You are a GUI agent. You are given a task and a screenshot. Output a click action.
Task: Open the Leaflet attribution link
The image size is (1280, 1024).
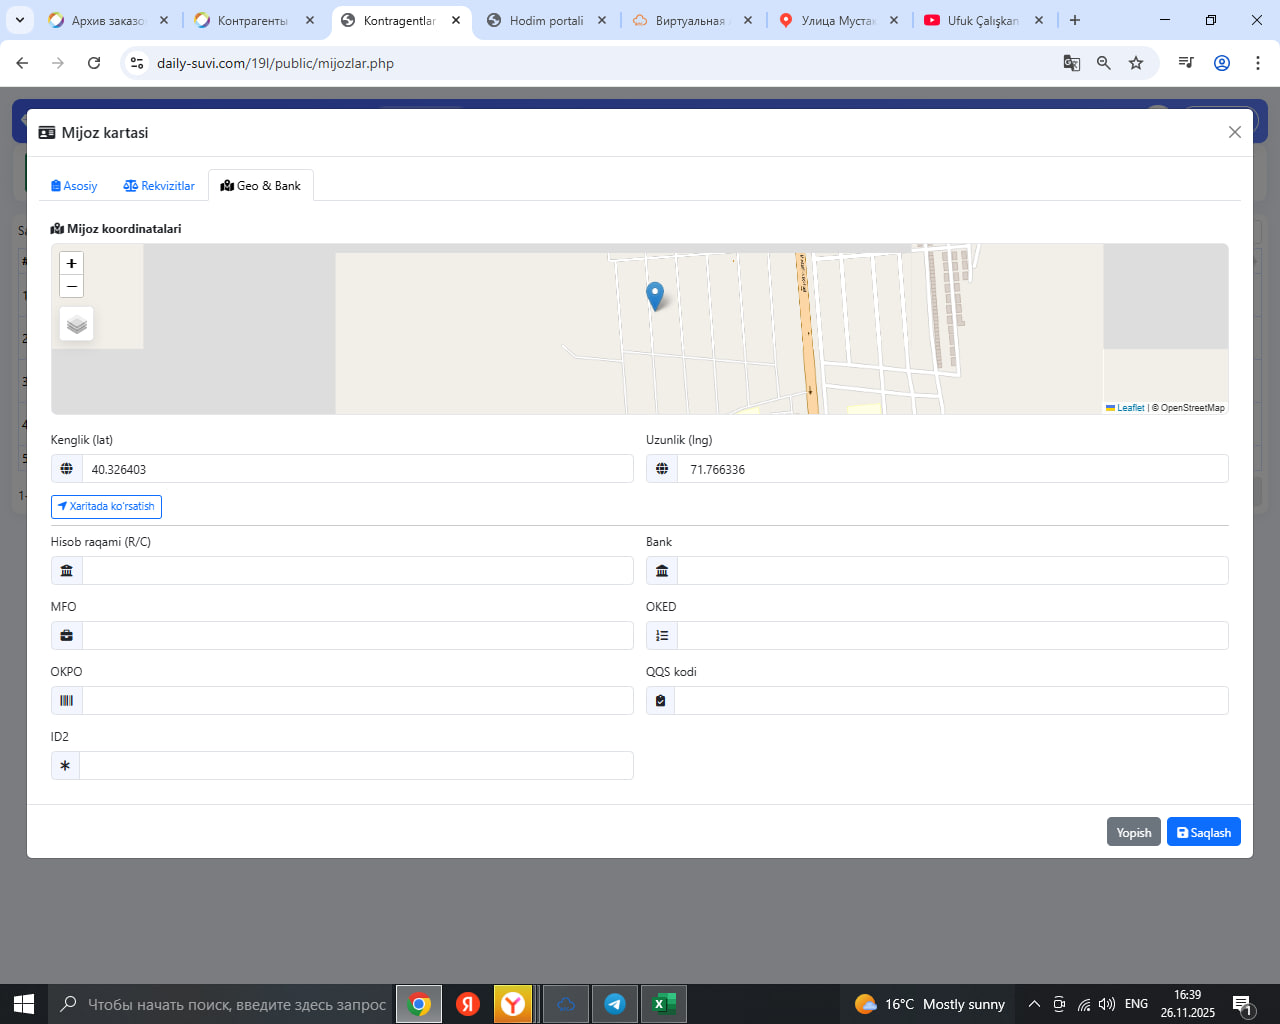coord(1130,408)
